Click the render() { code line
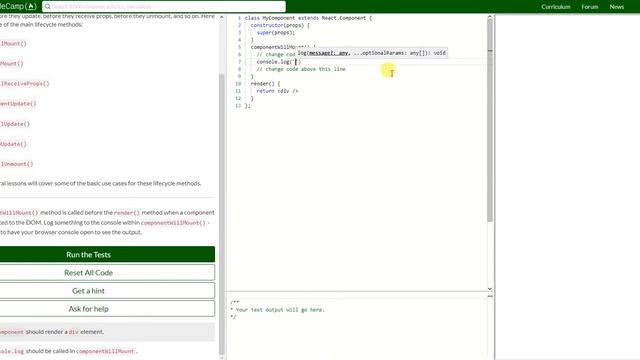This screenshot has width=640, height=360. 265,84
